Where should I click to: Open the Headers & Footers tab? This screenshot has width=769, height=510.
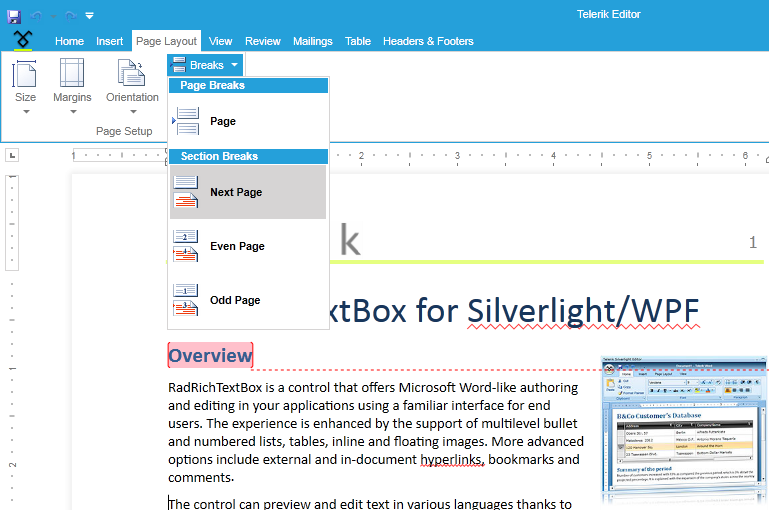coord(428,41)
